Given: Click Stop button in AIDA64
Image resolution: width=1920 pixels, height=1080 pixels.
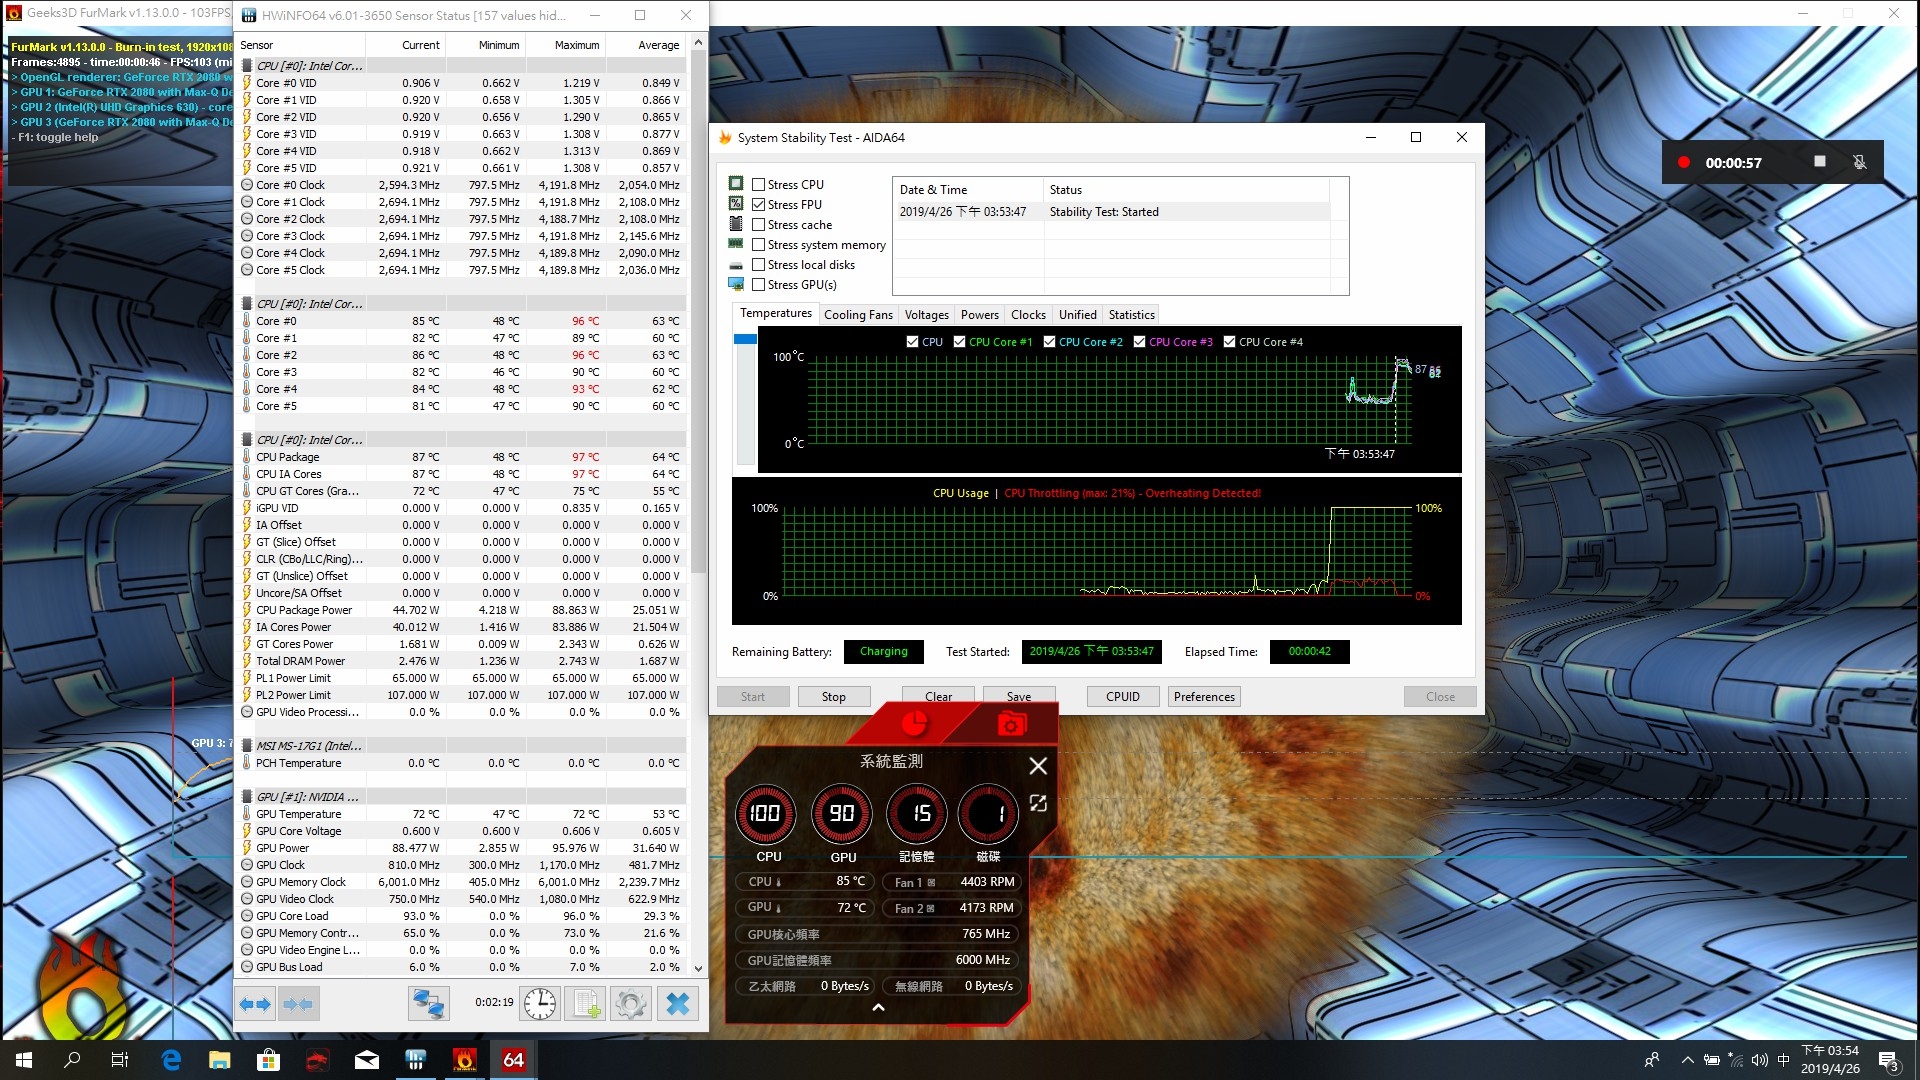Looking at the screenshot, I should (x=834, y=697).
